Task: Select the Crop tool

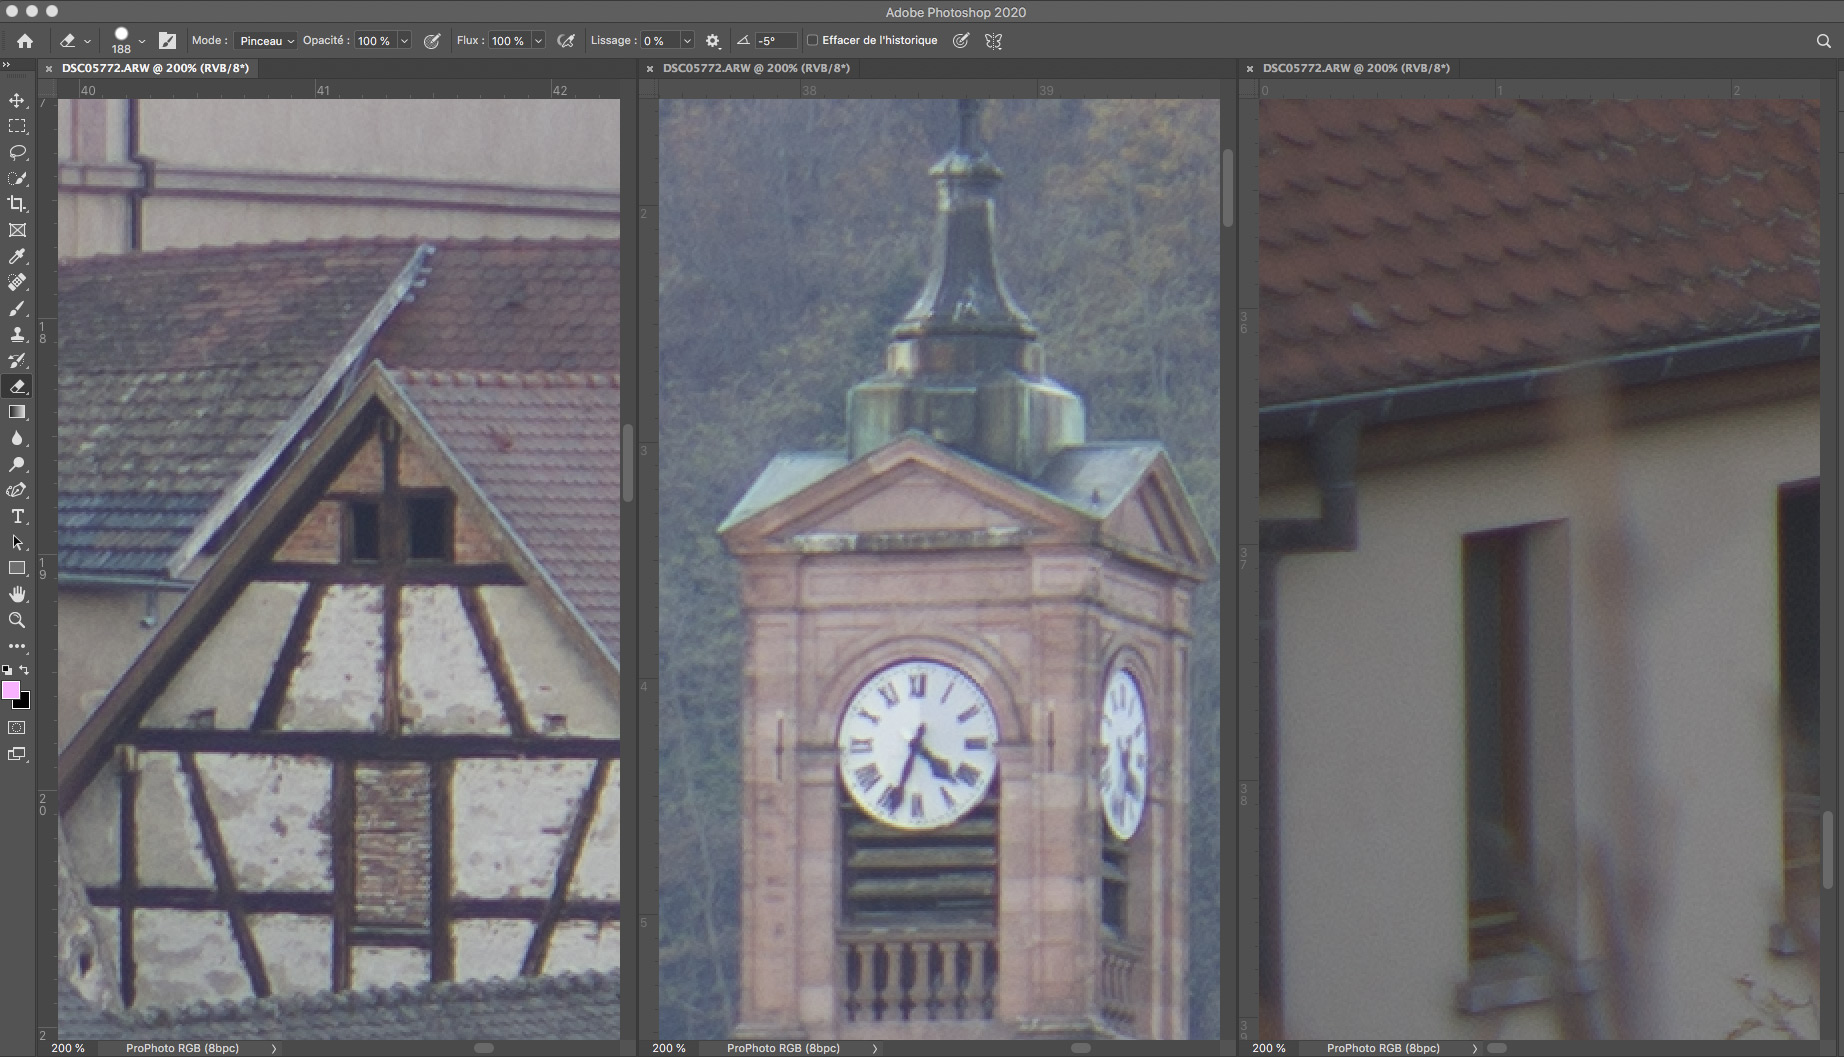Action: [17, 204]
